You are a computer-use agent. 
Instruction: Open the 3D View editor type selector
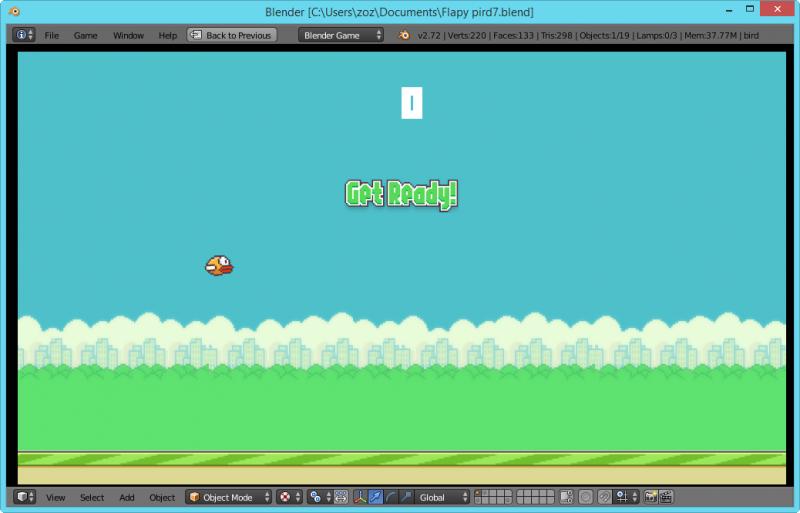point(24,497)
